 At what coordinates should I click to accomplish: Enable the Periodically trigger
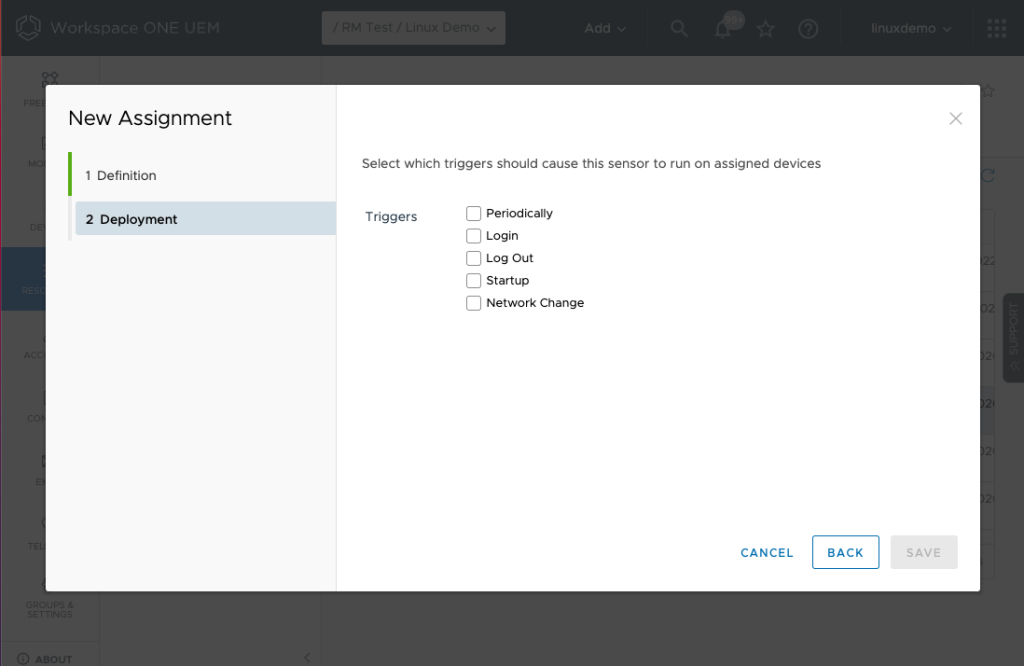474,213
